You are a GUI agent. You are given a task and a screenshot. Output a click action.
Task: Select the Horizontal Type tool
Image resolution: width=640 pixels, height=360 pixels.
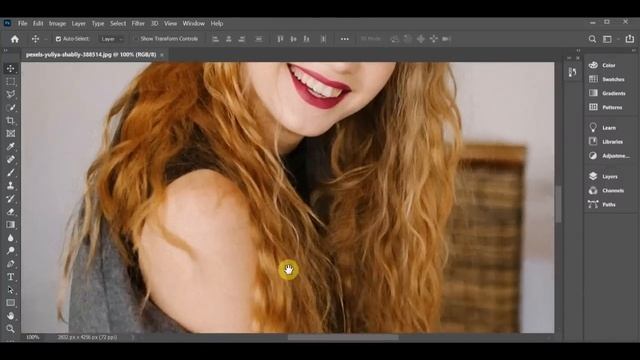point(11,277)
